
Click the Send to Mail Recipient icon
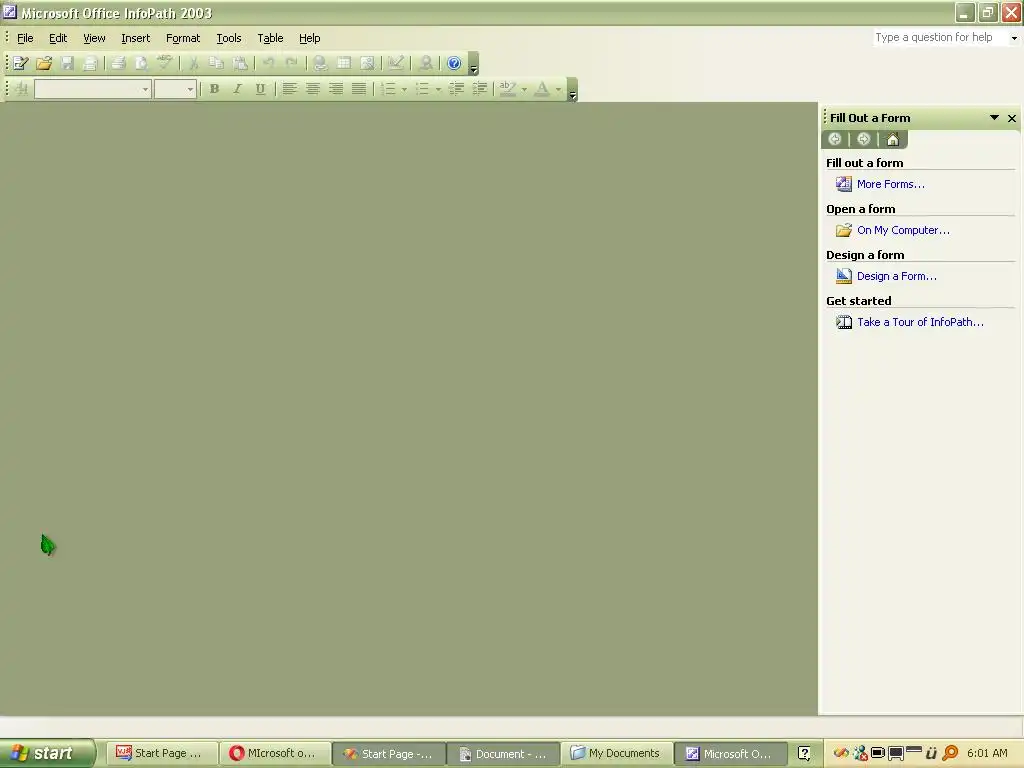pos(91,63)
